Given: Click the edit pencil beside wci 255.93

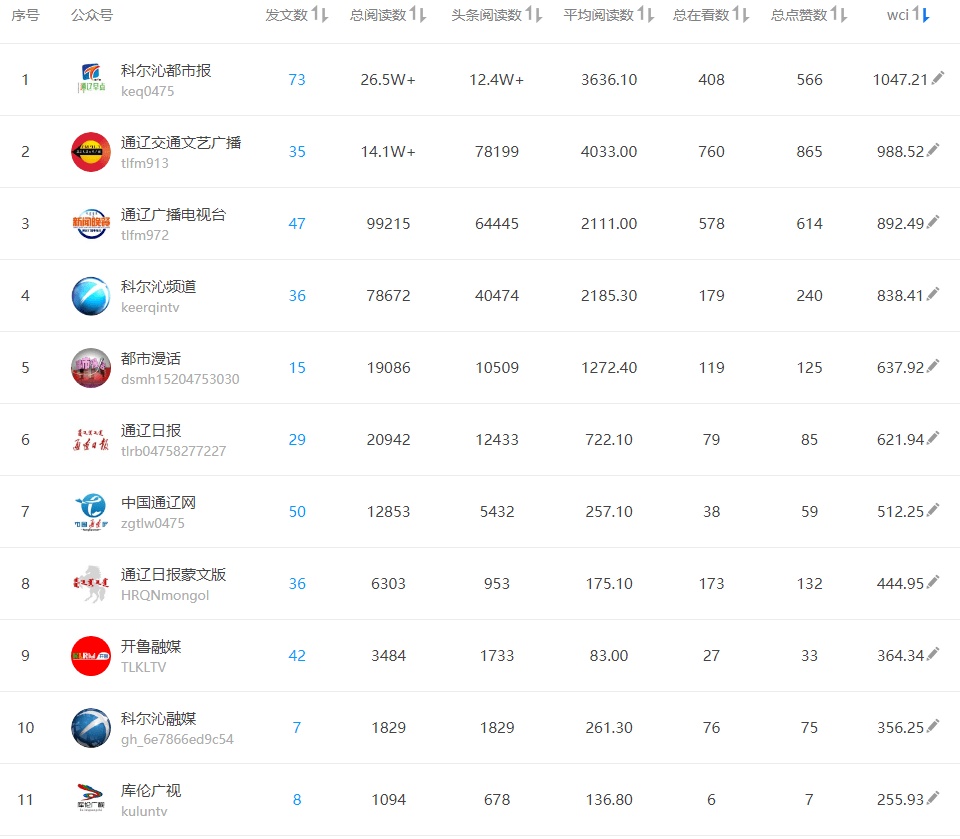Looking at the screenshot, I should (933, 799).
